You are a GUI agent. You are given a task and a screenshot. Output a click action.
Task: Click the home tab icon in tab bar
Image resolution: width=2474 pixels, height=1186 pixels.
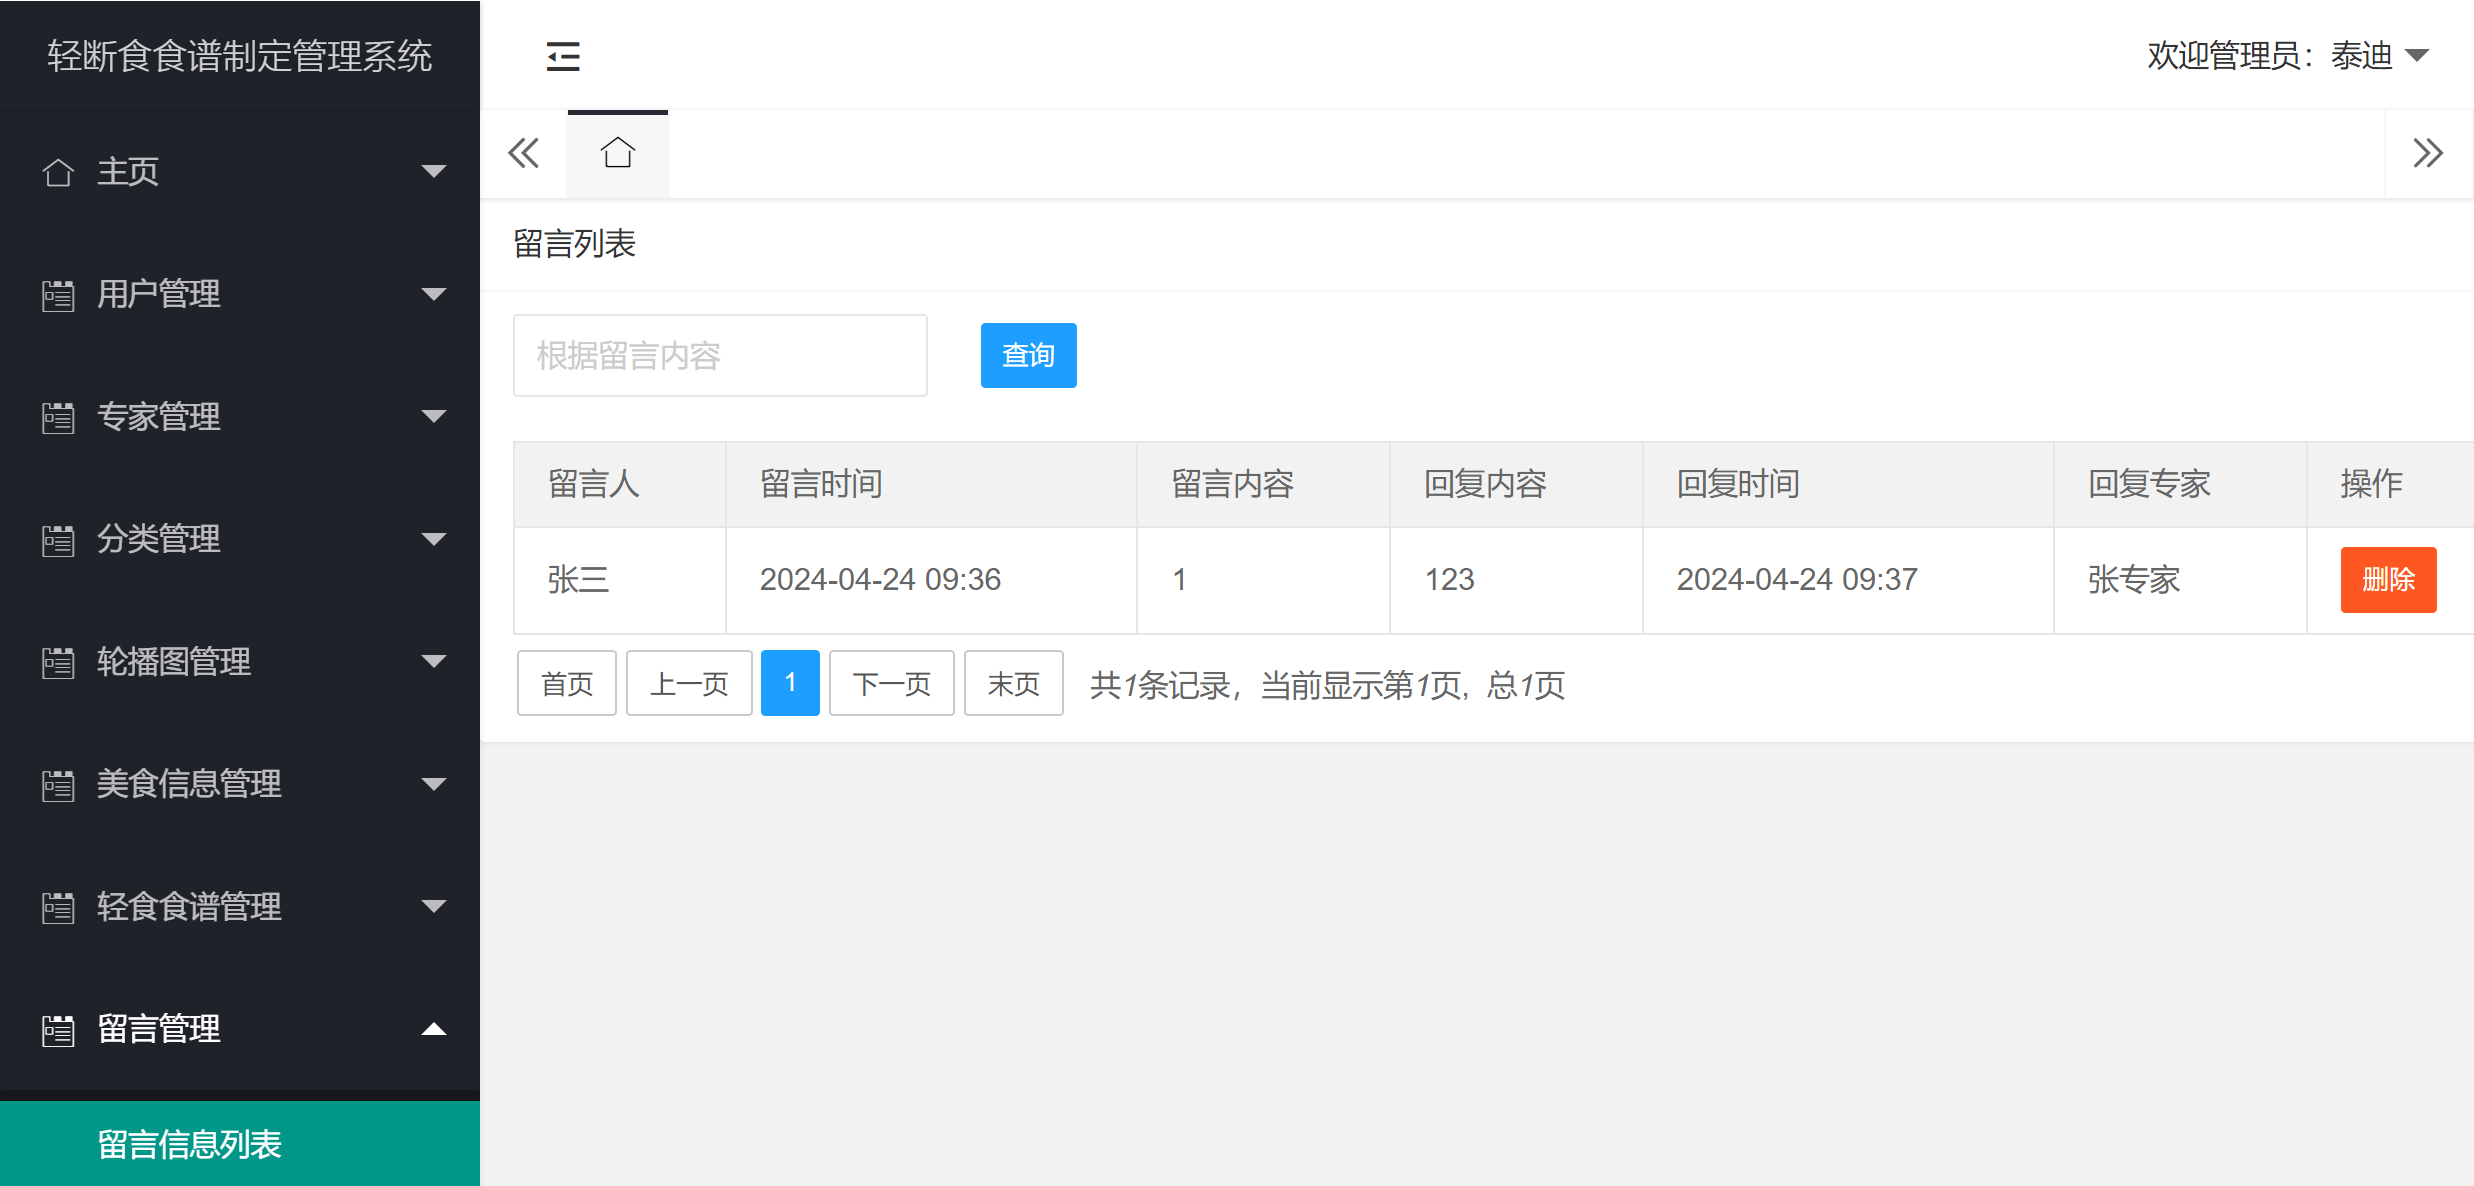pos(617,152)
